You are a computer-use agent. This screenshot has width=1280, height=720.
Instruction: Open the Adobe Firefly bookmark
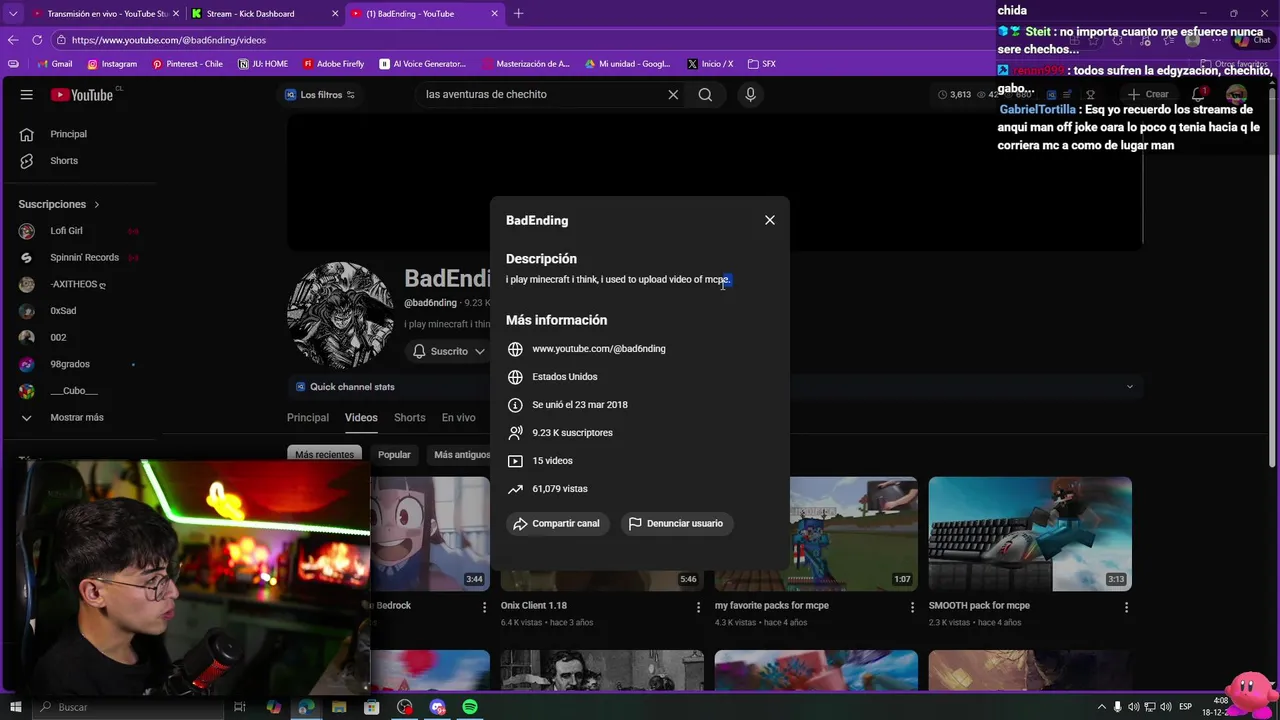(333, 64)
